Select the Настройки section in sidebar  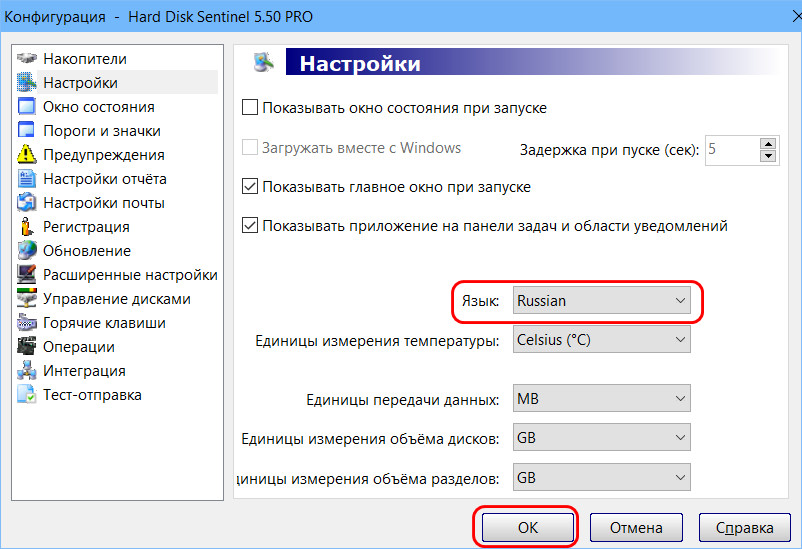click(80, 83)
